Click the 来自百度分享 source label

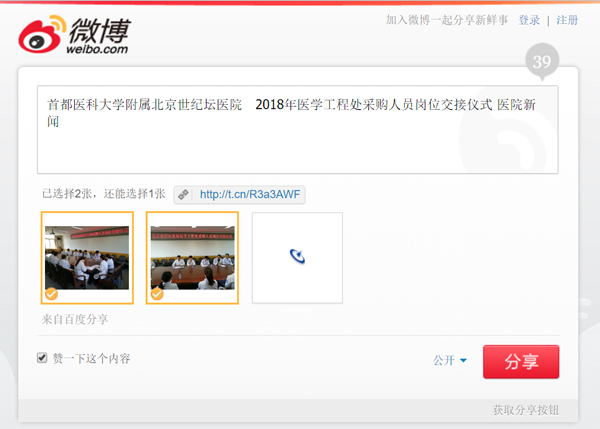coord(75,319)
